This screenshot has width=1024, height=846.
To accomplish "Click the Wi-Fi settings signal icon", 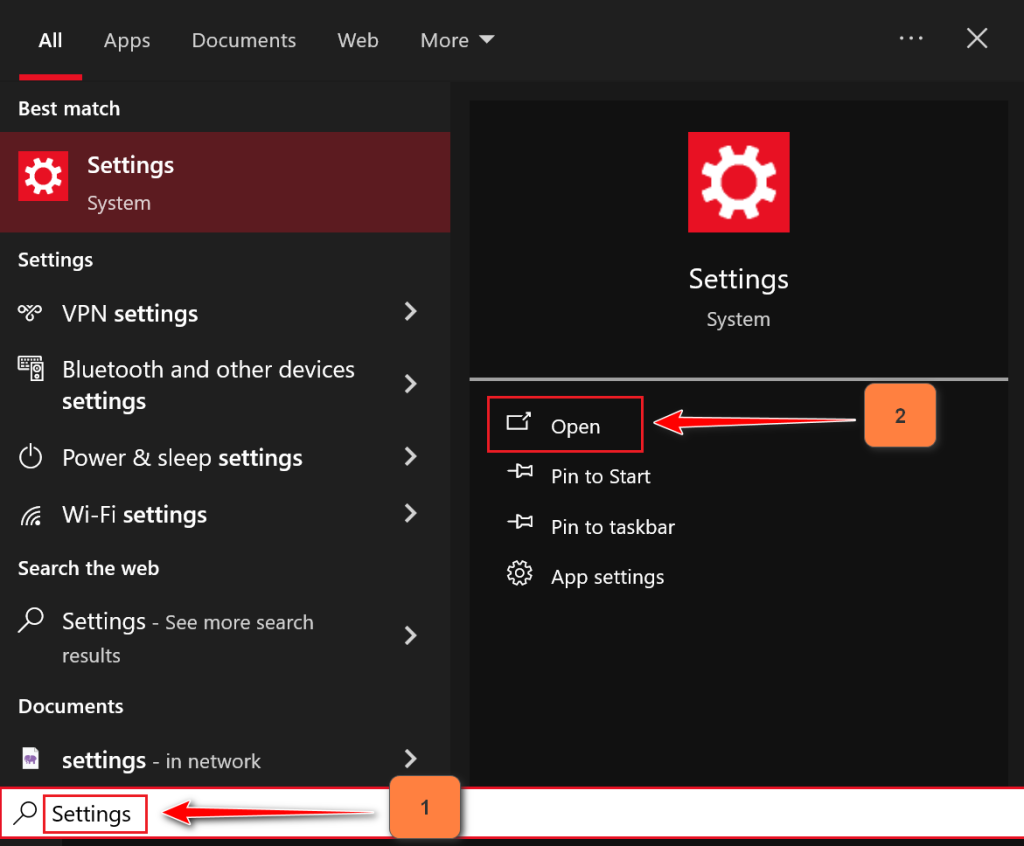I will point(31,515).
